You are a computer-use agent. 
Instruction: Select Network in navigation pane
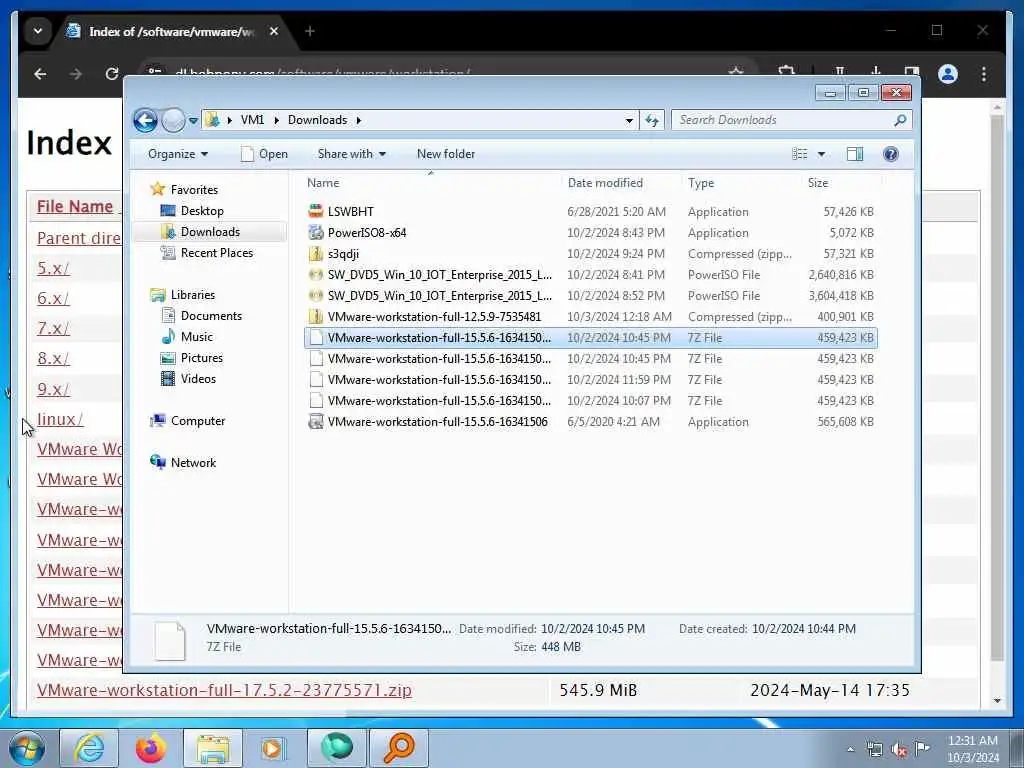[x=193, y=463]
